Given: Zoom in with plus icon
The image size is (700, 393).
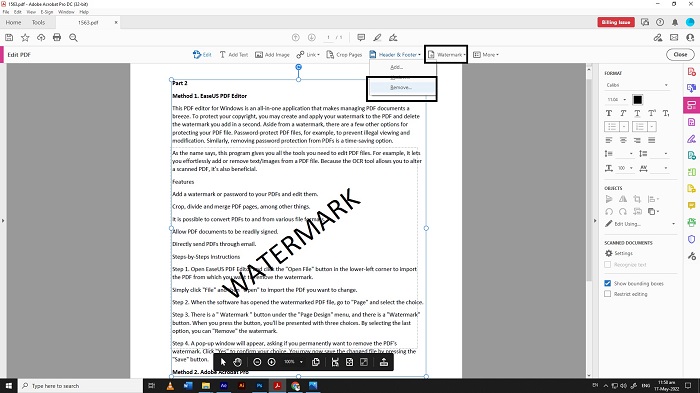Looking at the screenshot, I should pyautogui.click(x=271, y=362).
